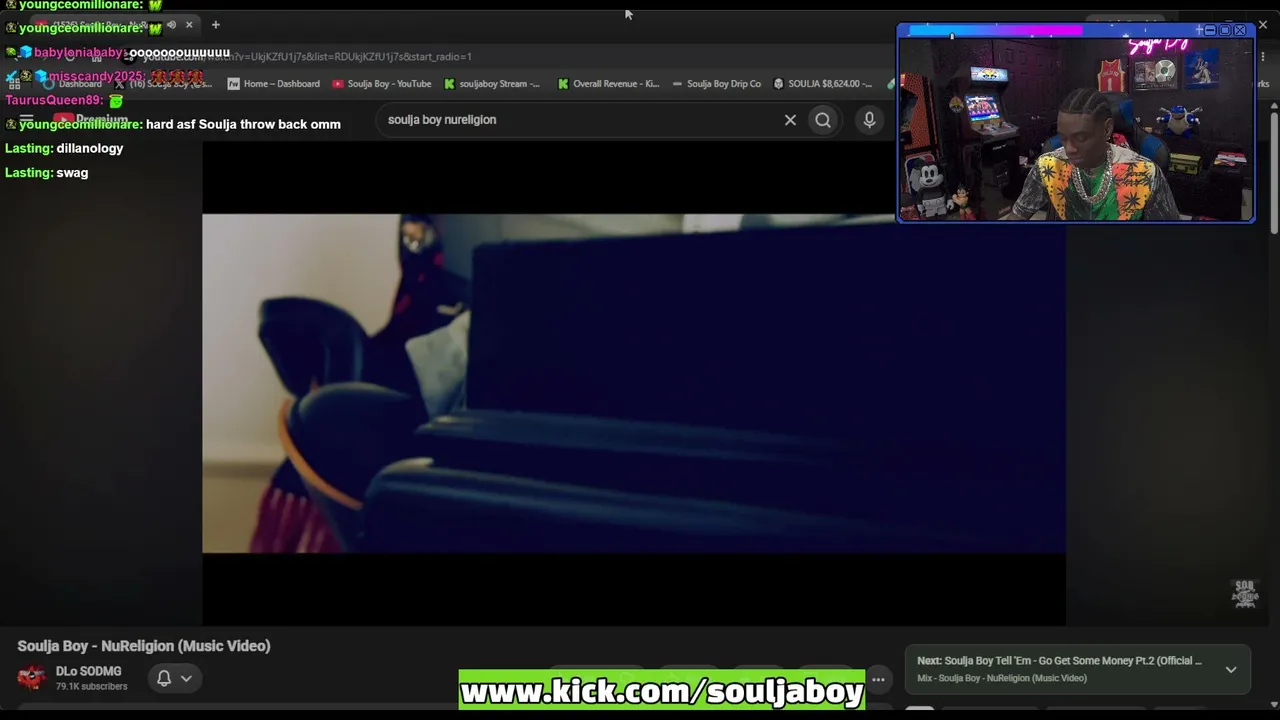Open the more actions three-dot menu
This screenshot has height=720, width=1280.
[x=878, y=680]
